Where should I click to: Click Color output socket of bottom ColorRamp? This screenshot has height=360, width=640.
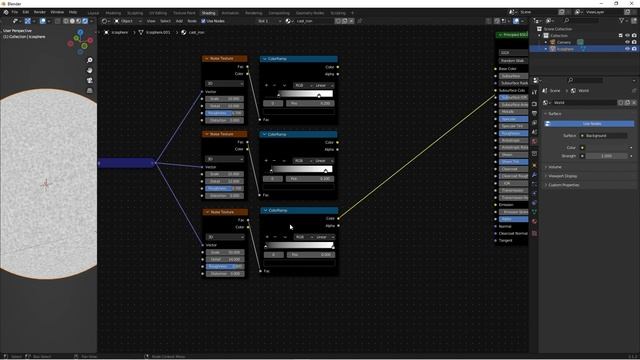click(338, 218)
